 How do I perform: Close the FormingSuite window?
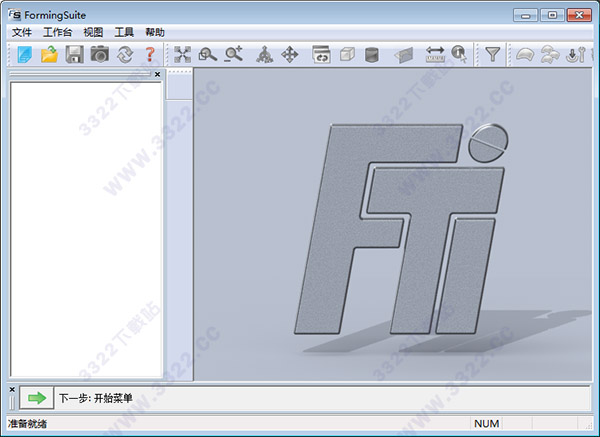pos(579,15)
